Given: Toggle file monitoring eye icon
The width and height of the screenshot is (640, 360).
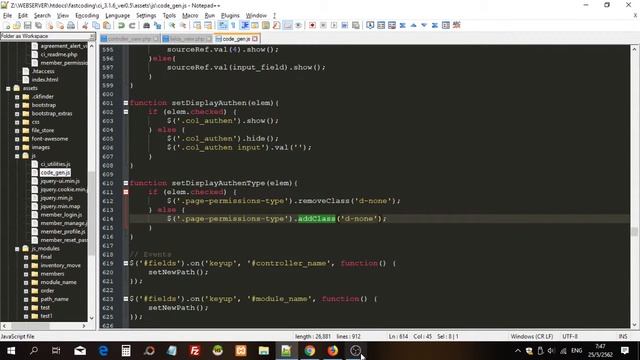Looking at the screenshot, I should [x=298, y=25].
